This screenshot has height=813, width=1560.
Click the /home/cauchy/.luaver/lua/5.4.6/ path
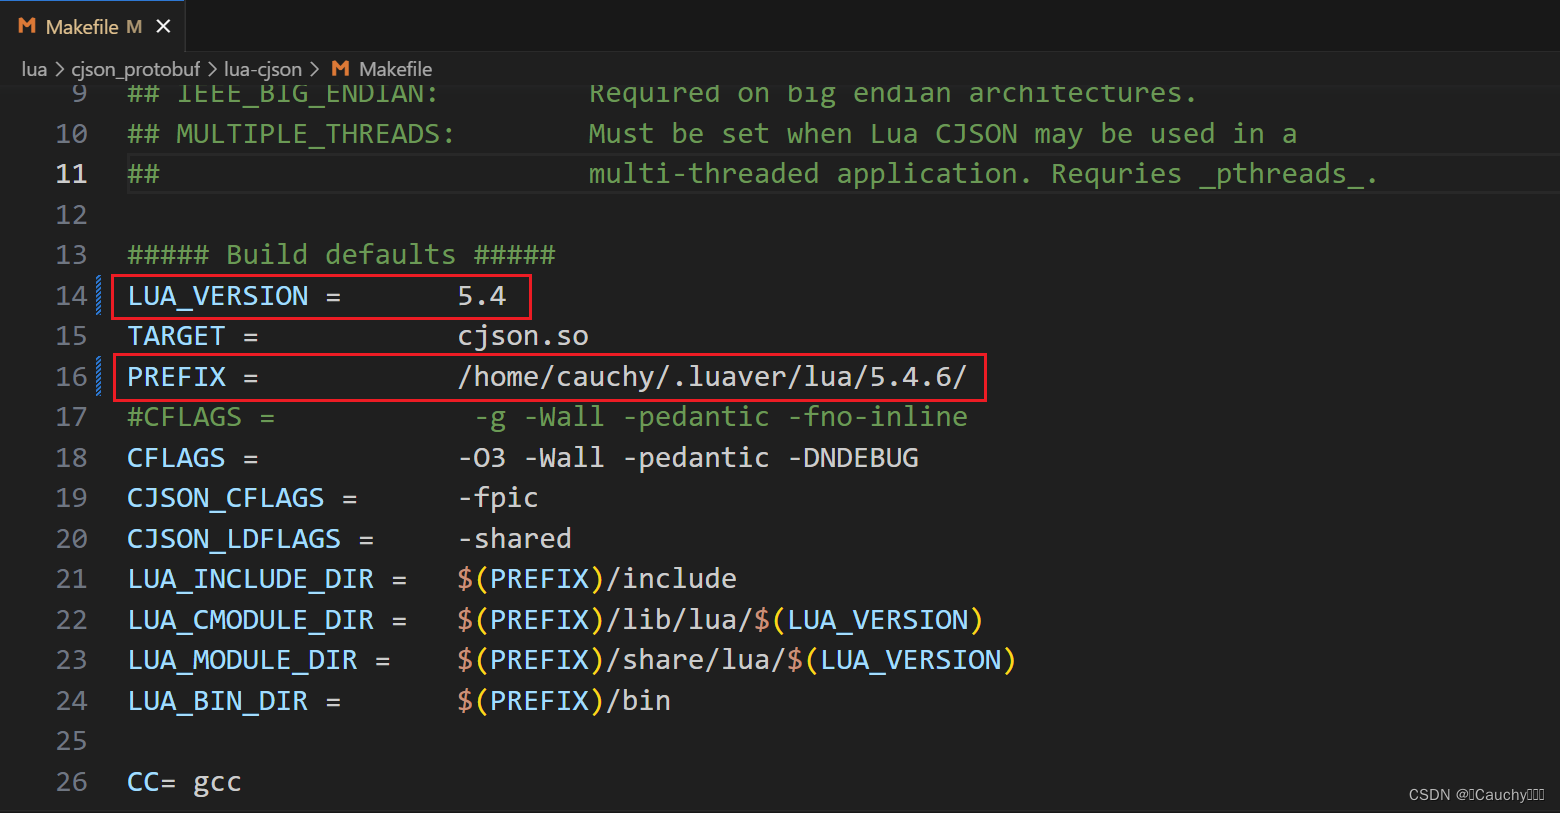712,377
